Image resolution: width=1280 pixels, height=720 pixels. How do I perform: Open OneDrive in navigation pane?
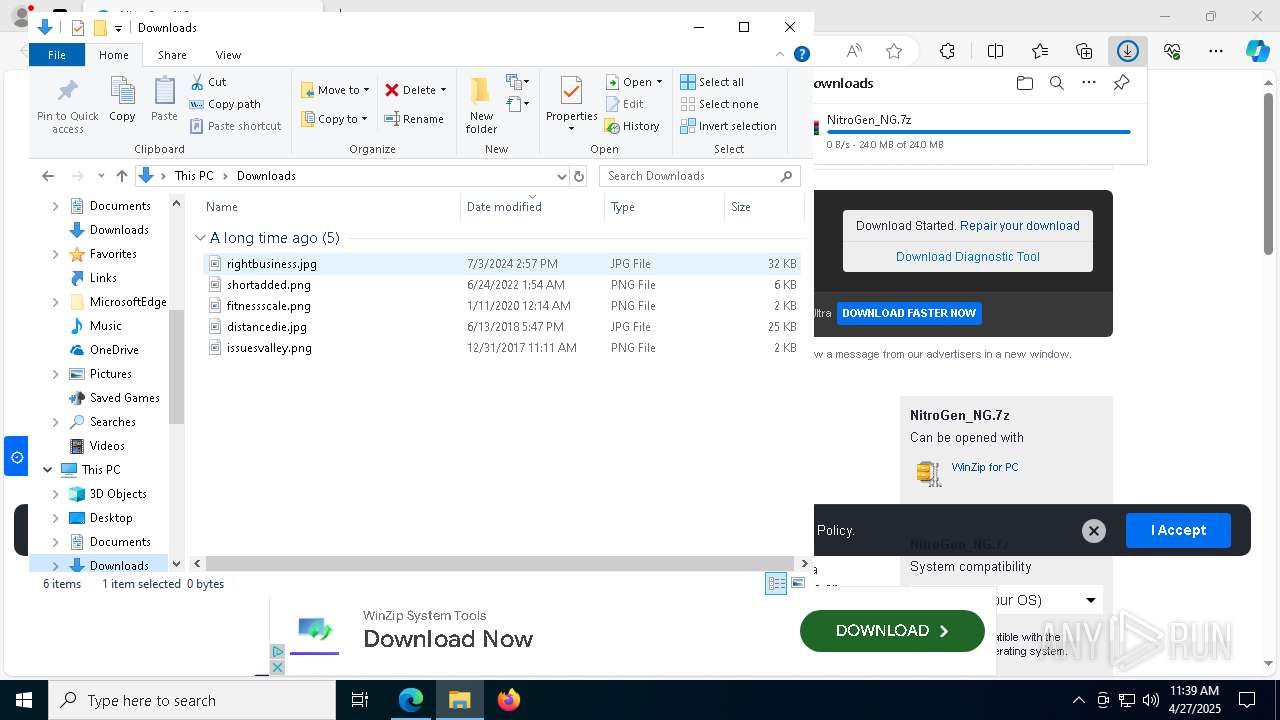pyautogui.click(x=114, y=350)
